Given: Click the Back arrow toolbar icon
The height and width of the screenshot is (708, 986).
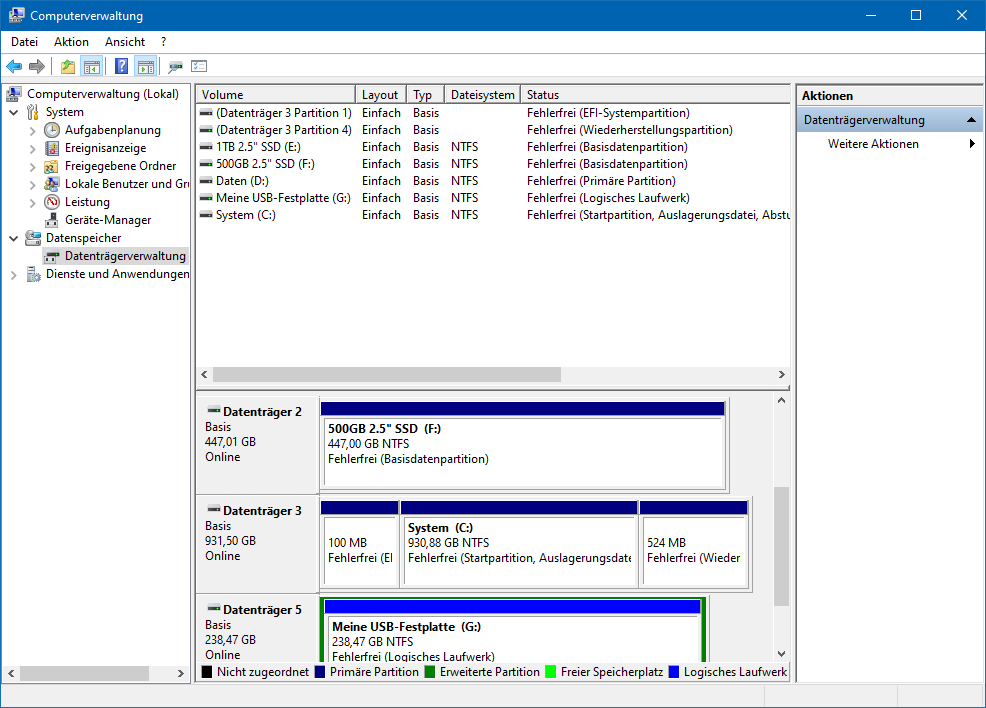Looking at the screenshot, I should tap(14, 66).
